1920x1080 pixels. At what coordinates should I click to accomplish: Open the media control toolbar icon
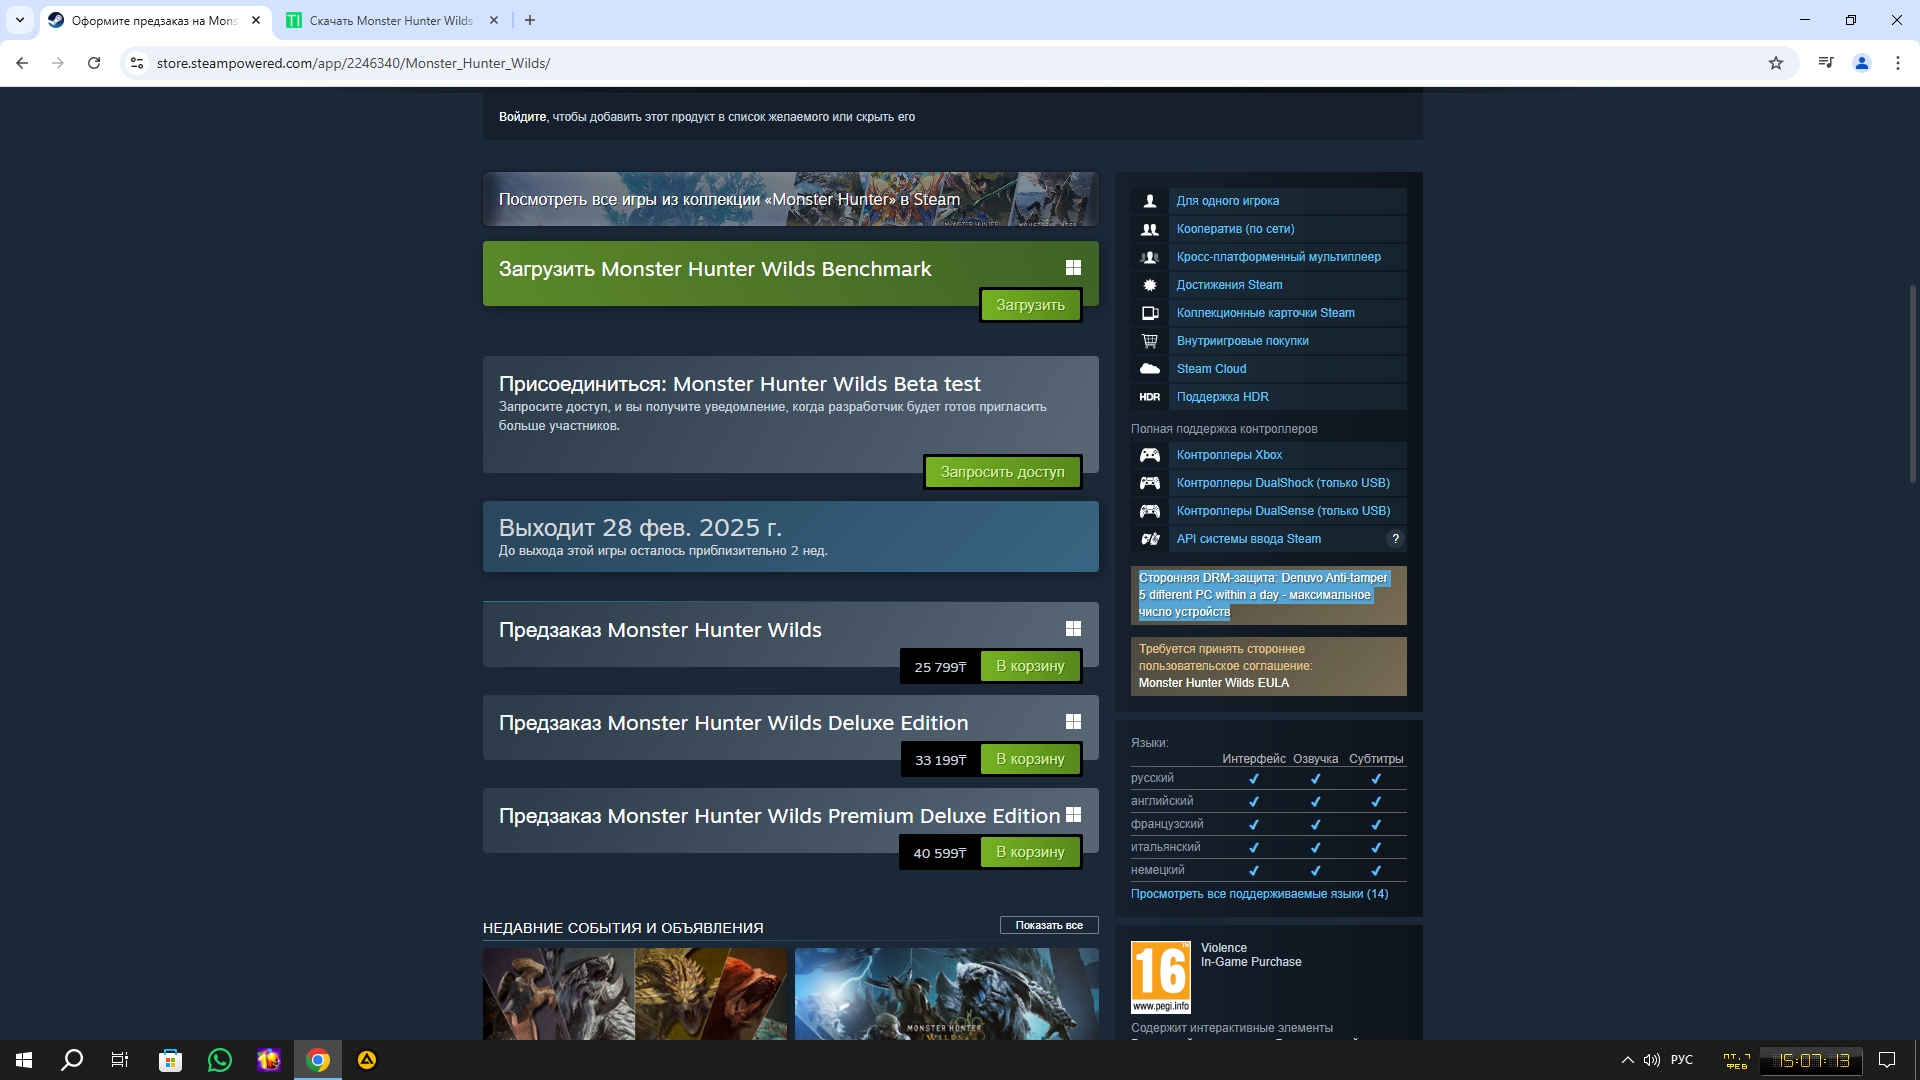(1826, 63)
